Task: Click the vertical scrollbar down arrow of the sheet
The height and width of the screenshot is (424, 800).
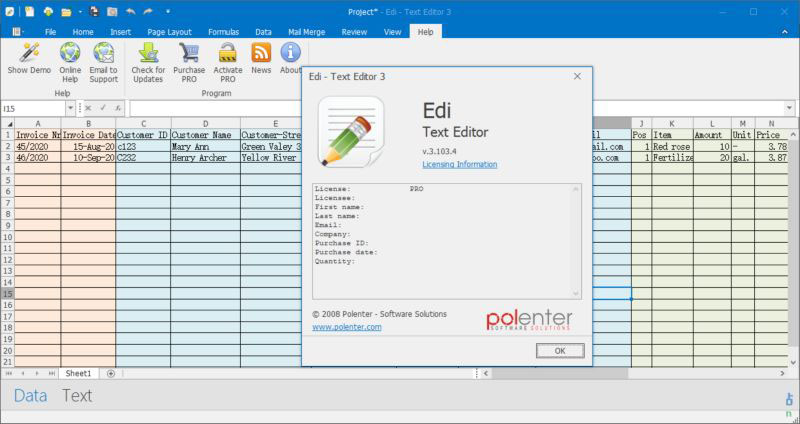Action: pyautogui.click(x=793, y=362)
